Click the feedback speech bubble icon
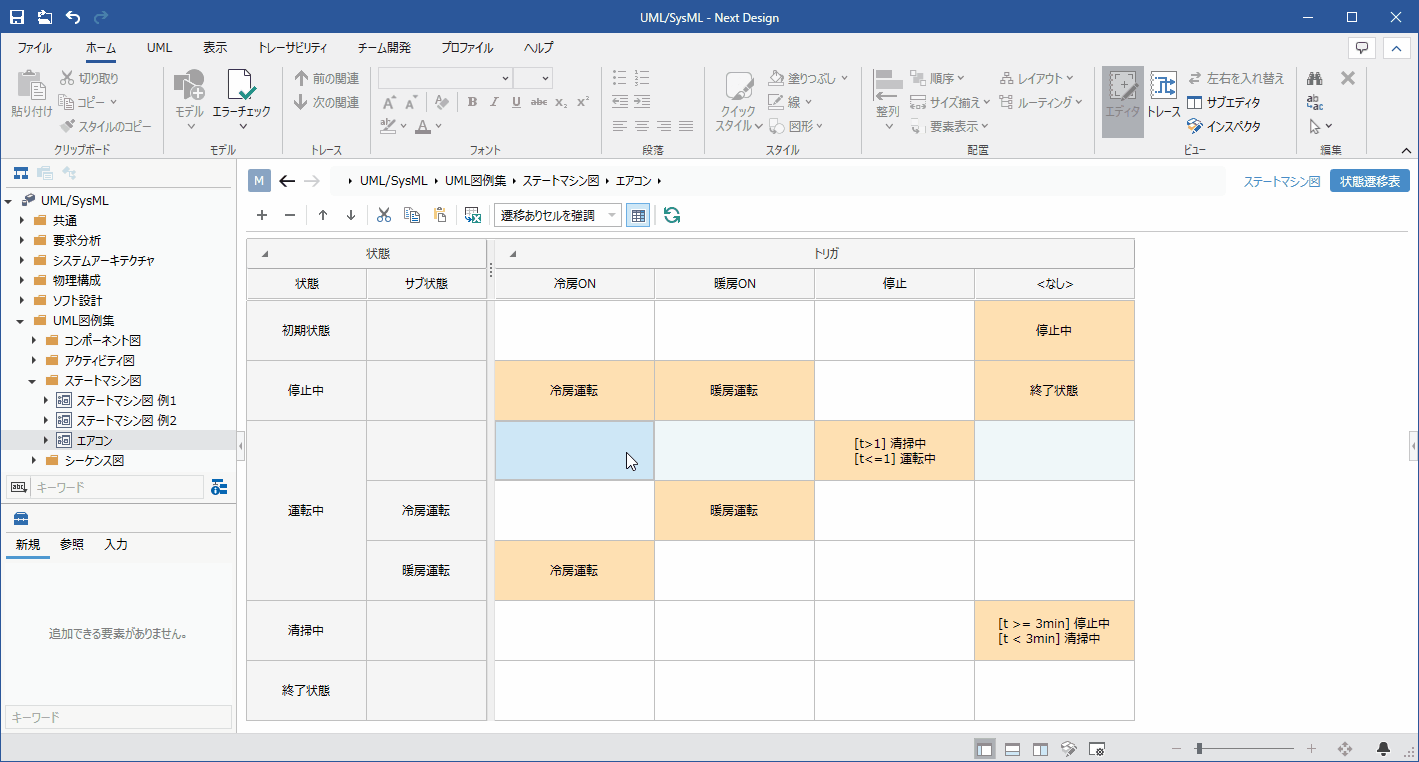The width and height of the screenshot is (1419, 762). (x=1361, y=48)
